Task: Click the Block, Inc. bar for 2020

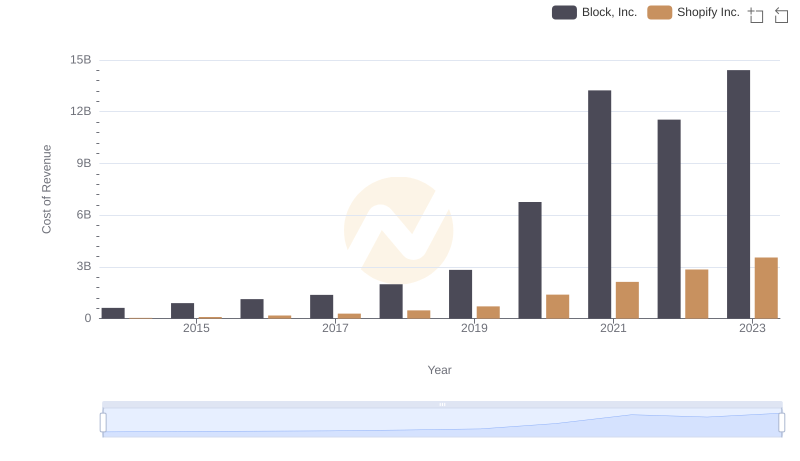Action: (530, 260)
